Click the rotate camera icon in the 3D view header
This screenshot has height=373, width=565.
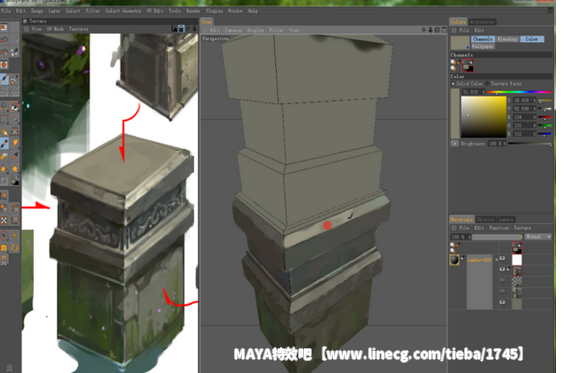tap(437, 30)
